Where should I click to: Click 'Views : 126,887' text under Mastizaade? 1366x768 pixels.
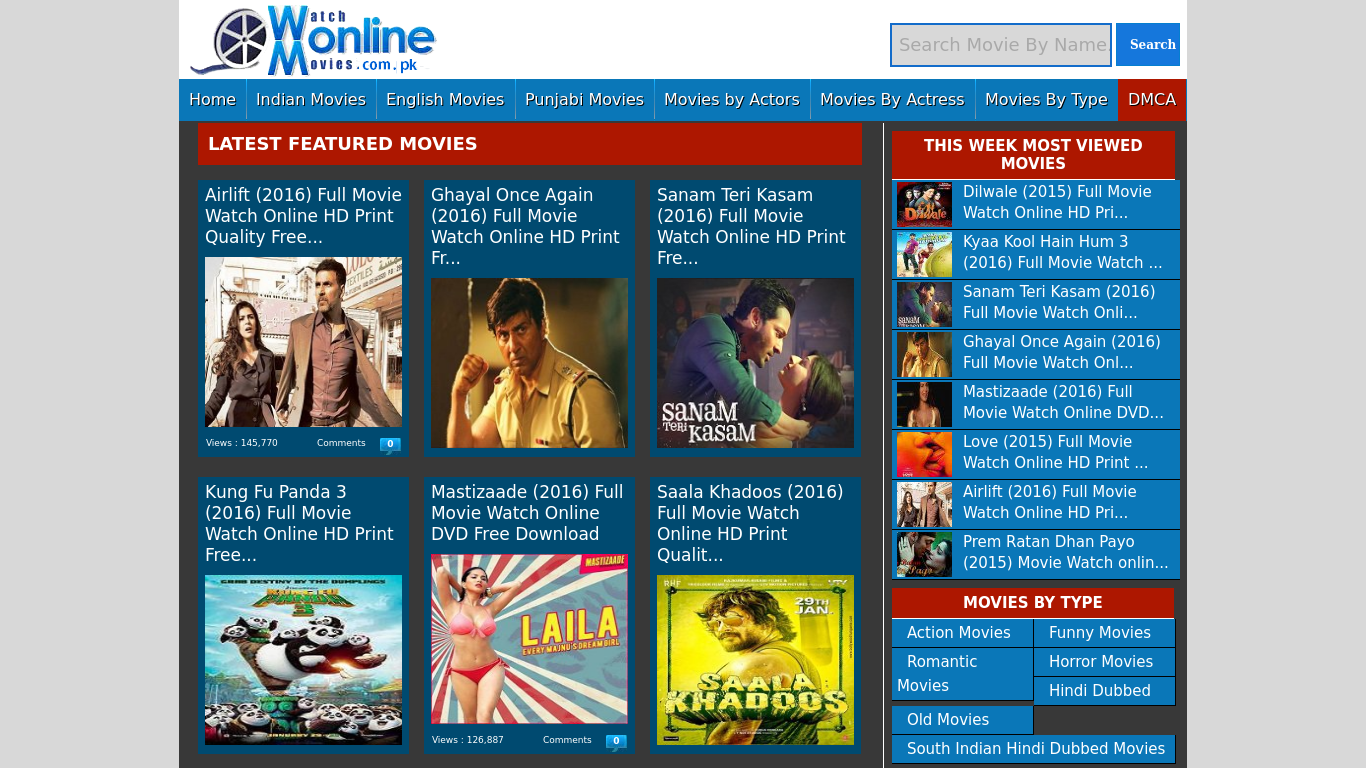coord(468,740)
